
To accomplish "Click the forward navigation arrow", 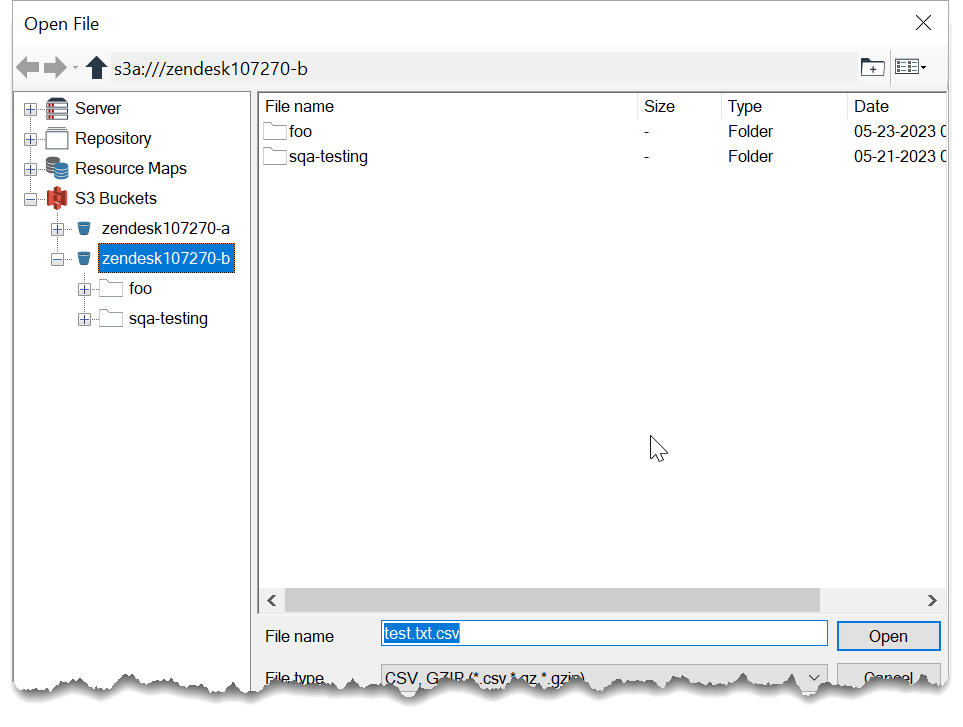I will point(55,67).
